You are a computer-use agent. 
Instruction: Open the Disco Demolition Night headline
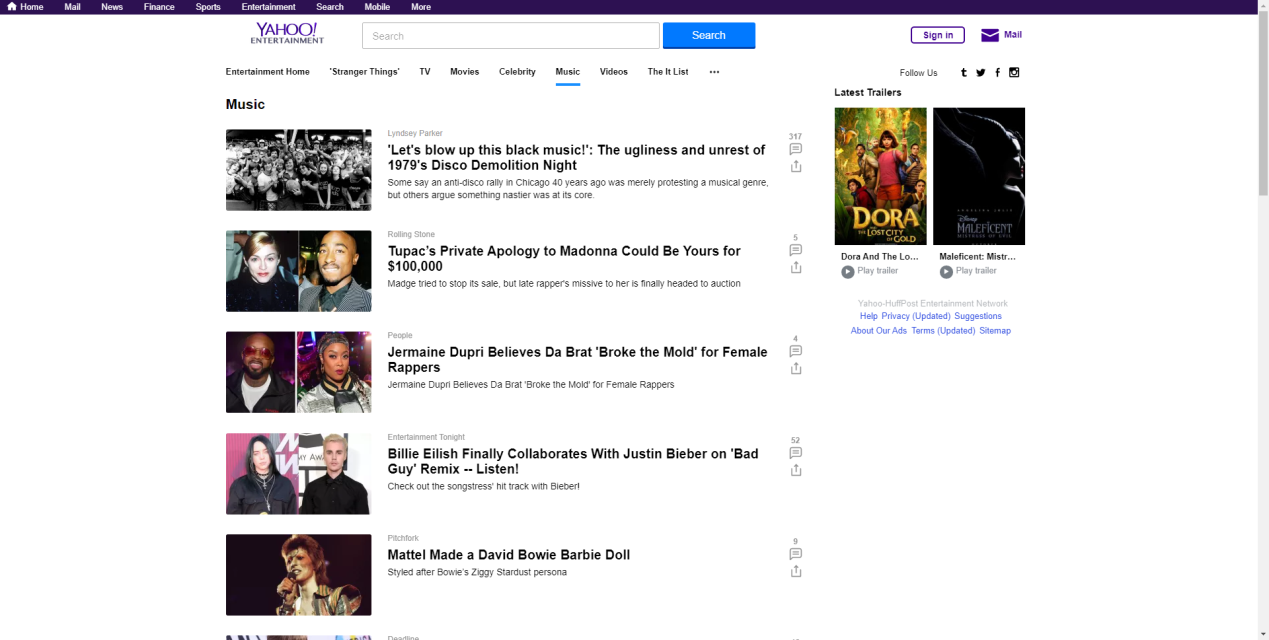pos(577,157)
